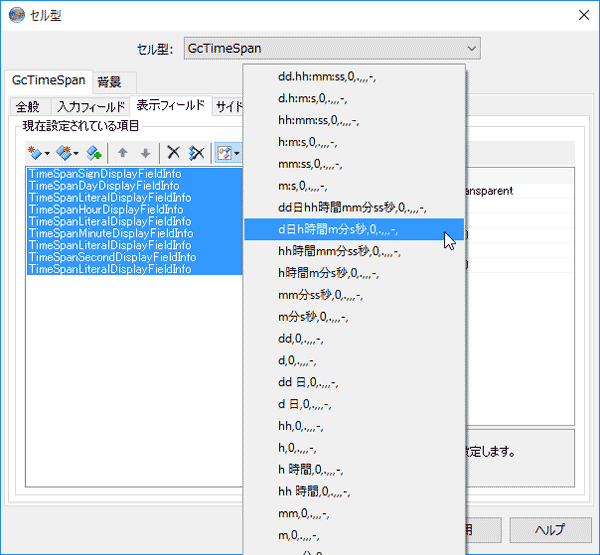Screen dimensions: 600x555
Task: Choose m,0,.,,,-, format
Action: coord(354,535)
